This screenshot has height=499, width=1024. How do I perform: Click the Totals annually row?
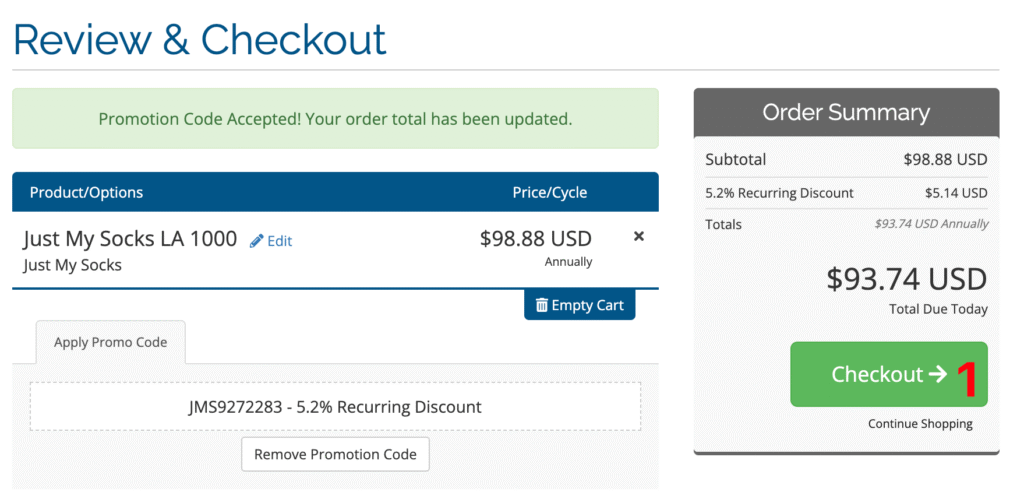(846, 224)
